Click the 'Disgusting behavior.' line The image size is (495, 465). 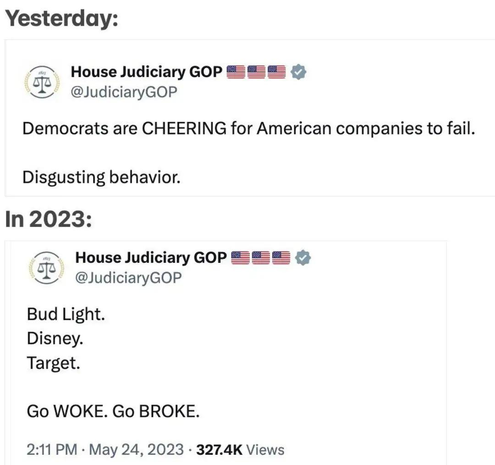click(101, 177)
